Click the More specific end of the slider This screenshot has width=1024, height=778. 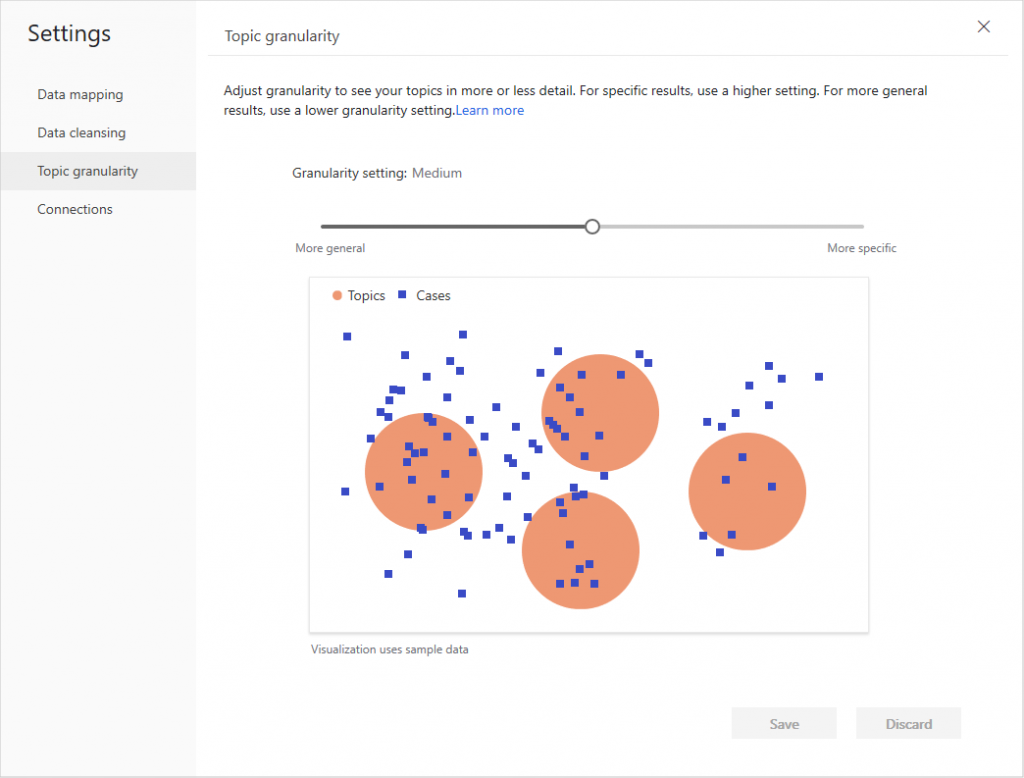[x=861, y=248]
